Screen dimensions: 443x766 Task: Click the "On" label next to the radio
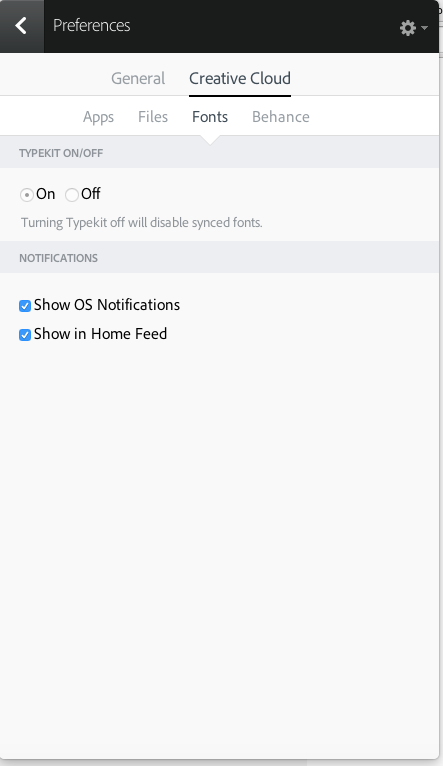pos(45,194)
